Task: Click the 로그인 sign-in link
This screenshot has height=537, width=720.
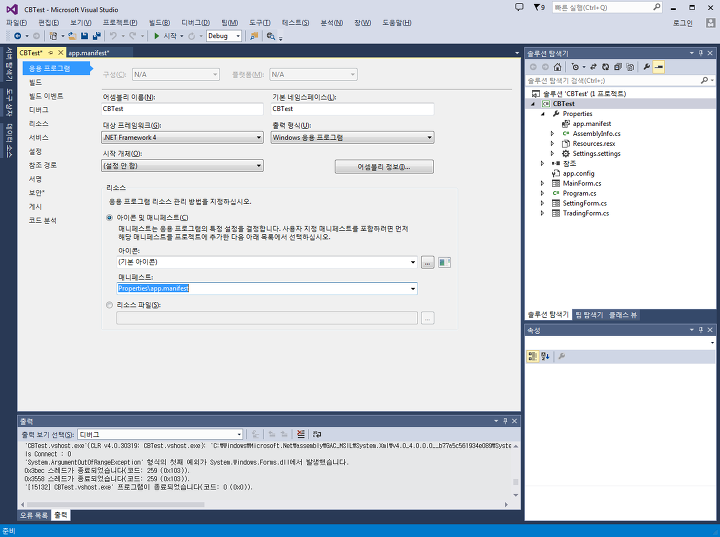Action: pyautogui.click(x=682, y=23)
